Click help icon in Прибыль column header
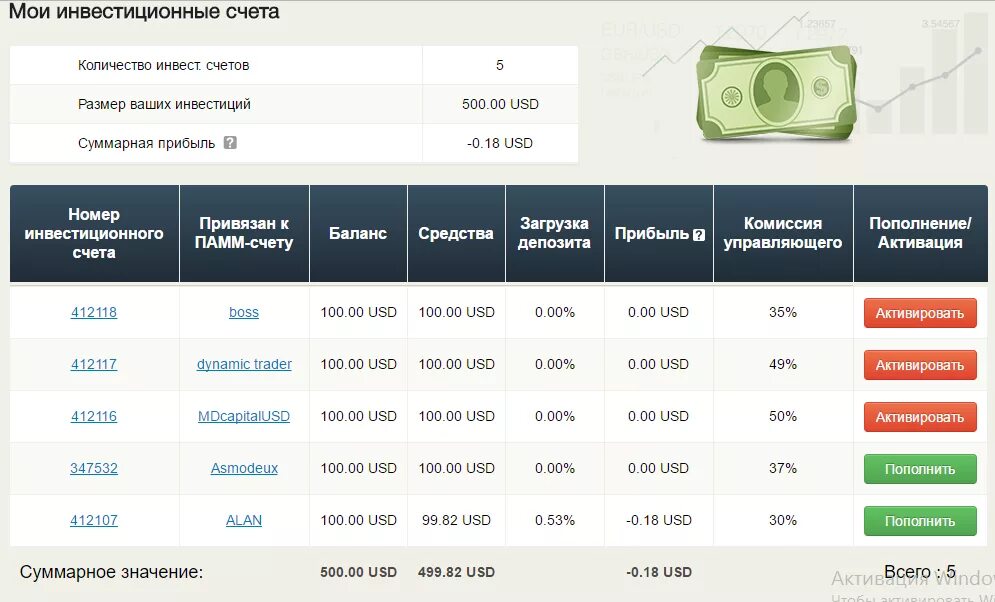The width and height of the screenshot is (995, 602). [699, 234]
